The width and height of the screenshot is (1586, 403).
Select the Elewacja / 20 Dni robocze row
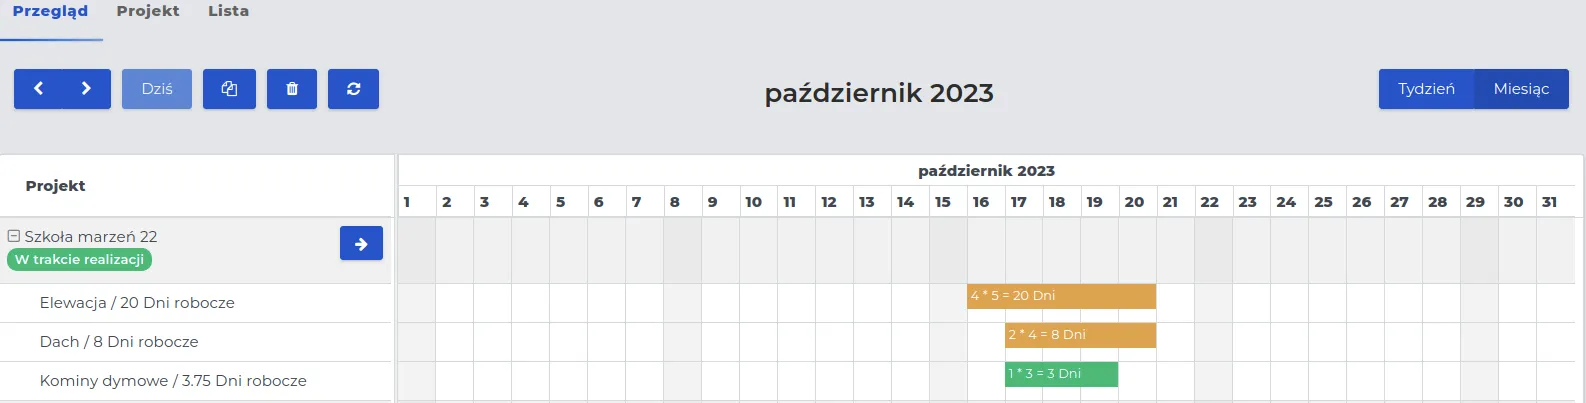tap(196, 303)
